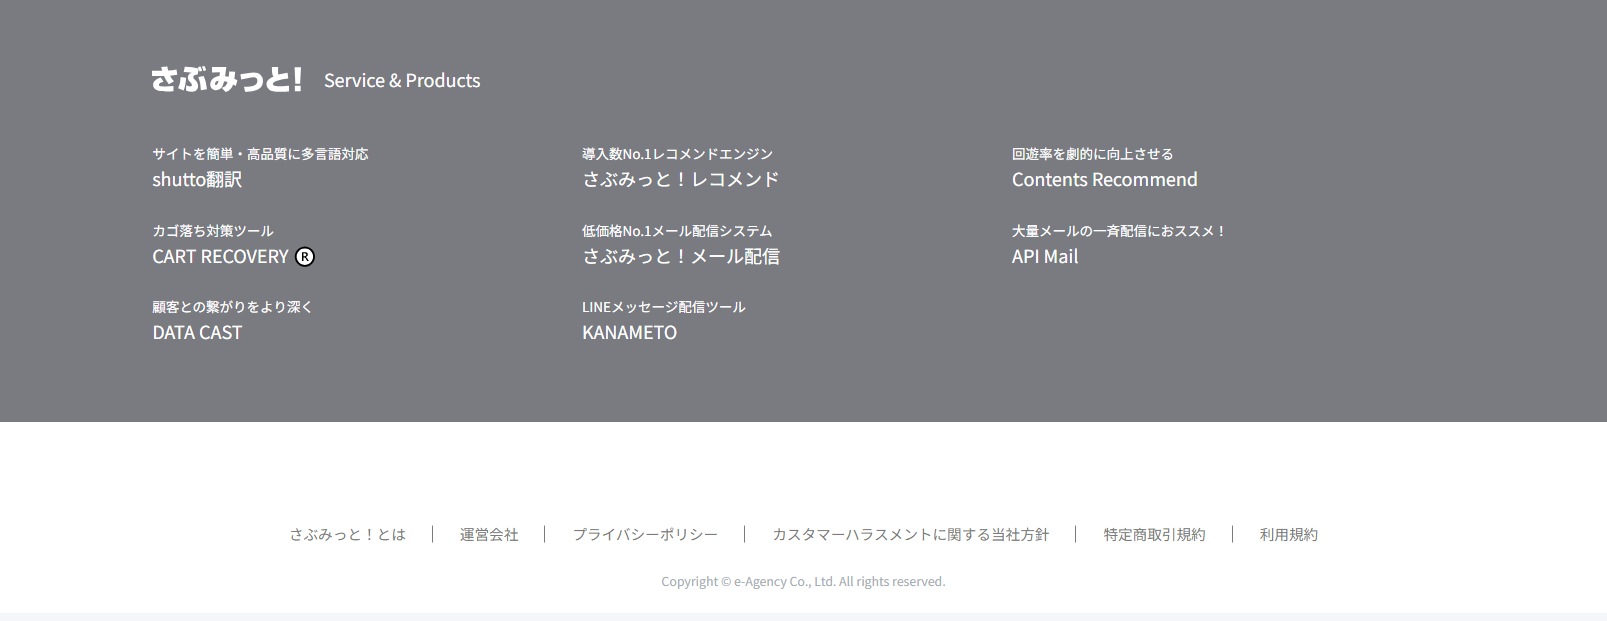Image resolution: width=1607 pixels, height=621 pixels.
Task: Click the e-Agency copyright notice text
Action: [803, 582]
